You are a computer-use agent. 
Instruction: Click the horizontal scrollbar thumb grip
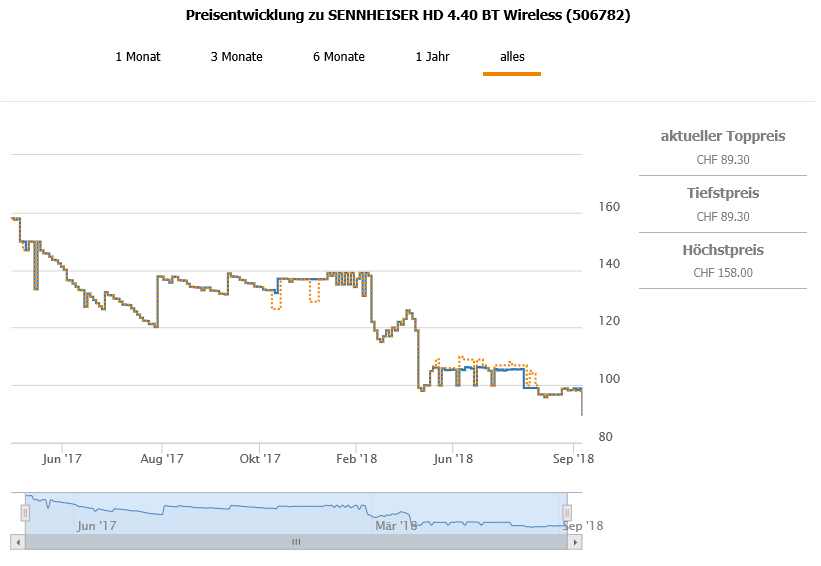click(296, 542)
